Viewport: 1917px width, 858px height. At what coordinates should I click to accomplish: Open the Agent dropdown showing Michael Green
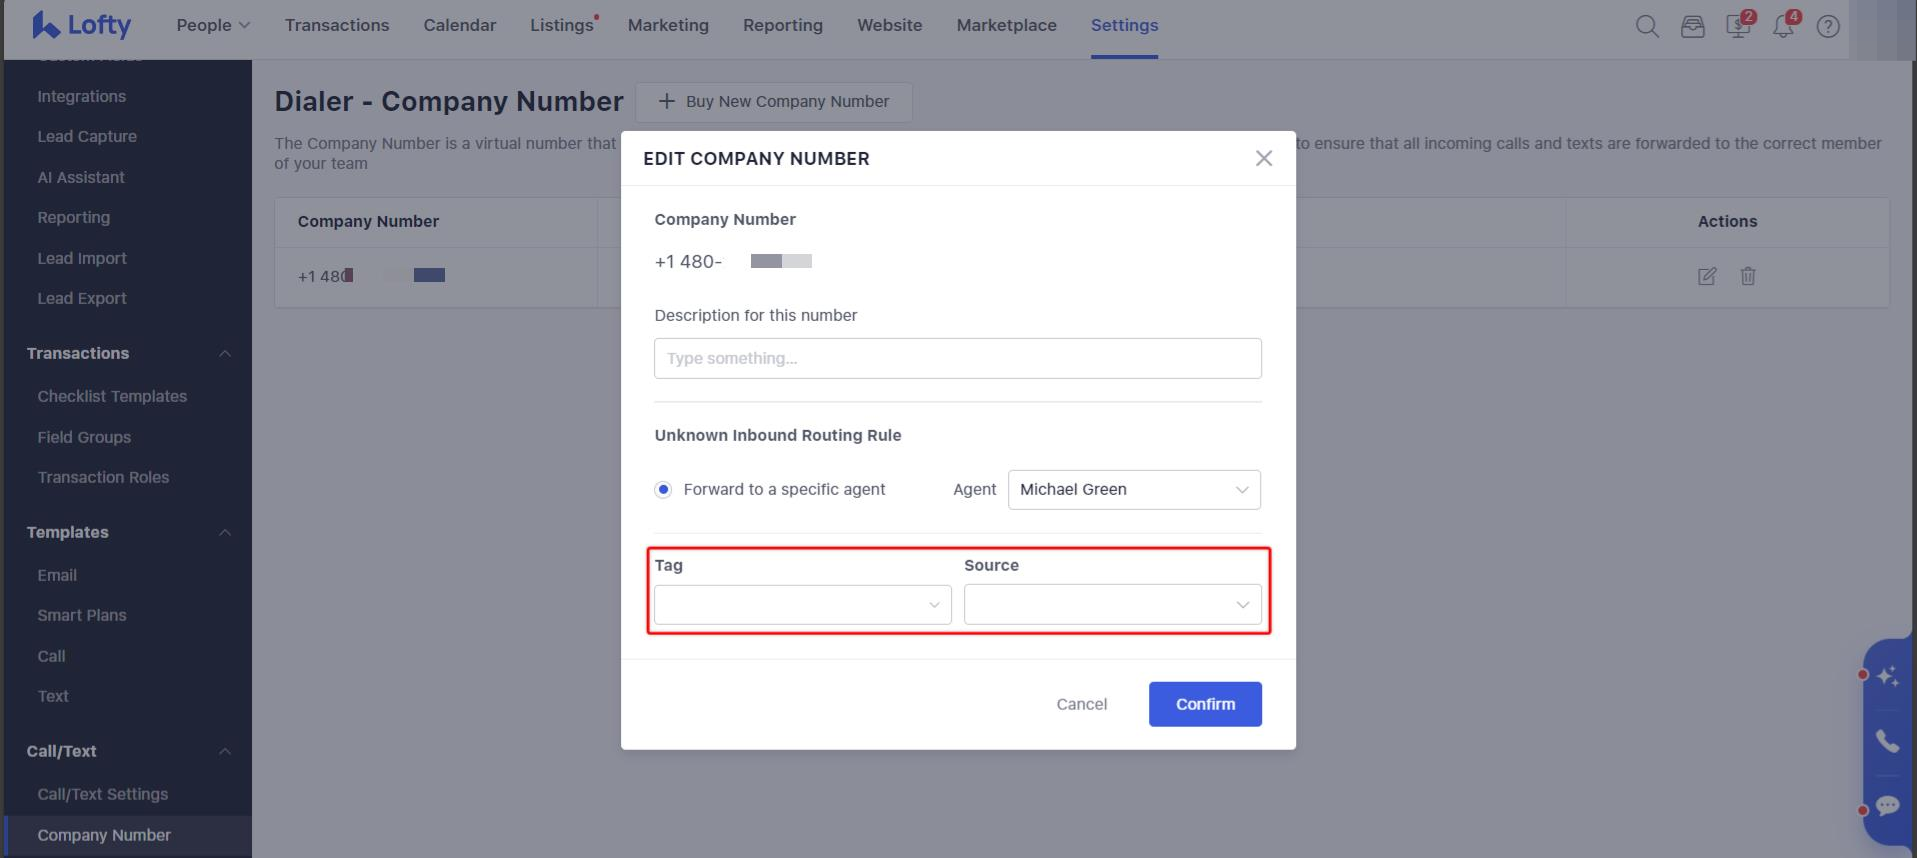1134,490
